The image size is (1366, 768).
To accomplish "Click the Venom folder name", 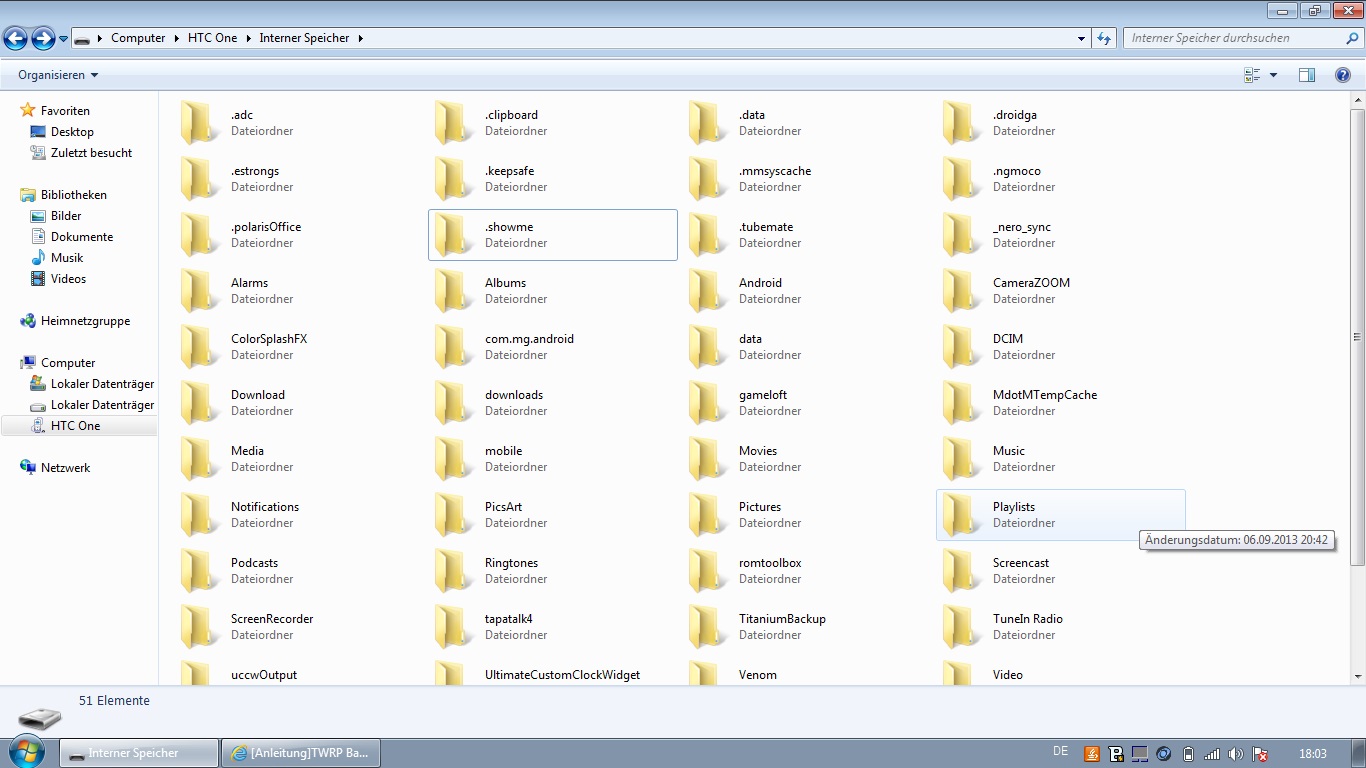I will coord(758,675).
